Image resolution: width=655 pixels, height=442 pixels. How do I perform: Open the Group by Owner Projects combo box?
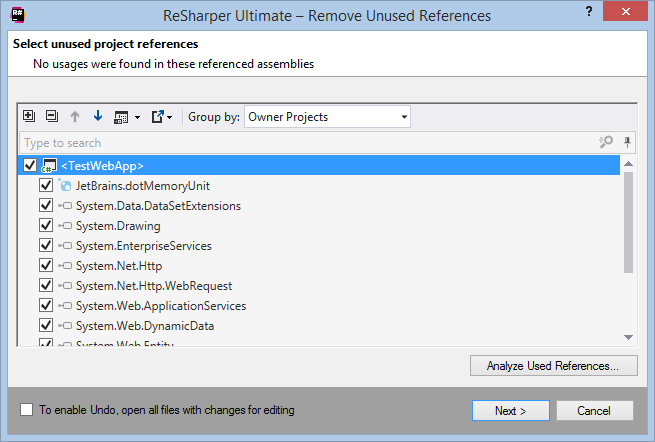(x=328, y=117)
